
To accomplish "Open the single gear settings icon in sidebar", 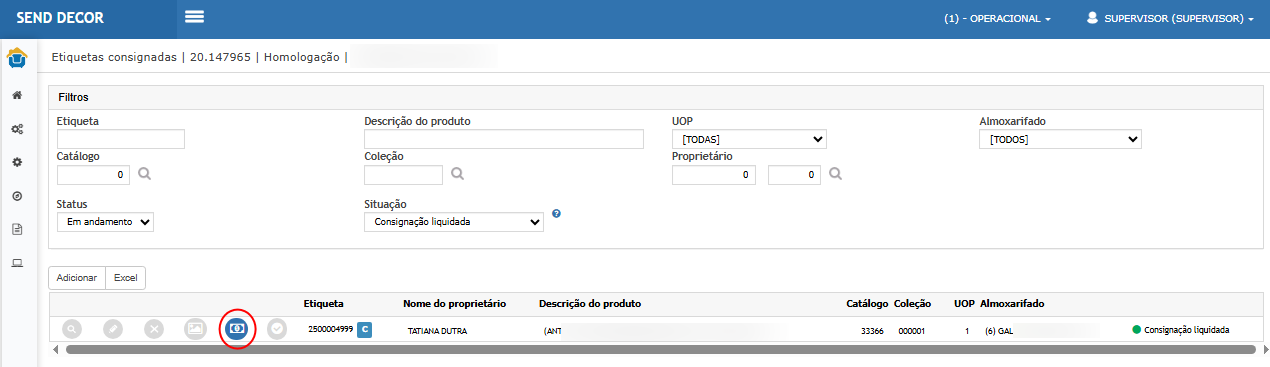I will [17, 162].
